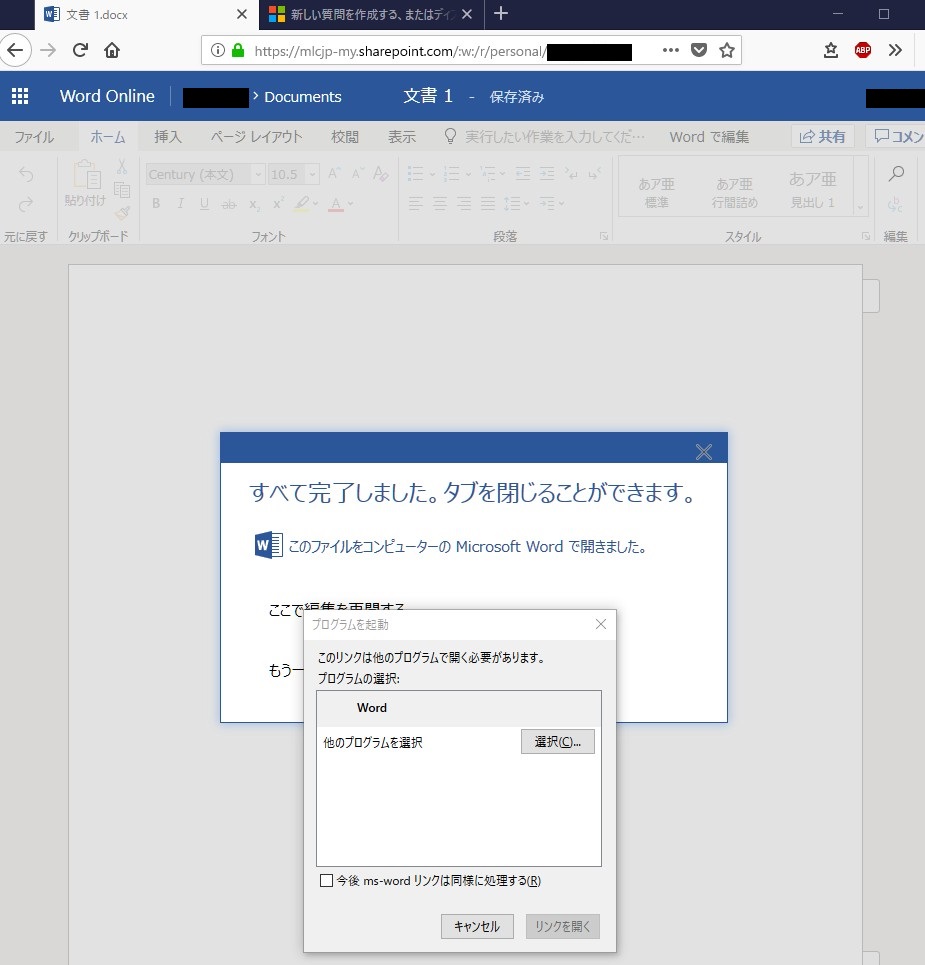Show more toolbar items with double chevron

click(895, 50)
